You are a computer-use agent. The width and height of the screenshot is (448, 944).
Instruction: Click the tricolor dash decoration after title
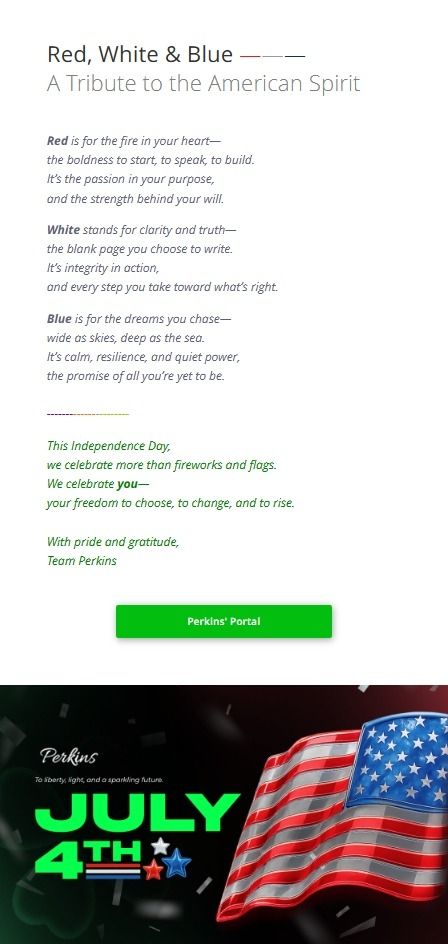coord(273,56)
